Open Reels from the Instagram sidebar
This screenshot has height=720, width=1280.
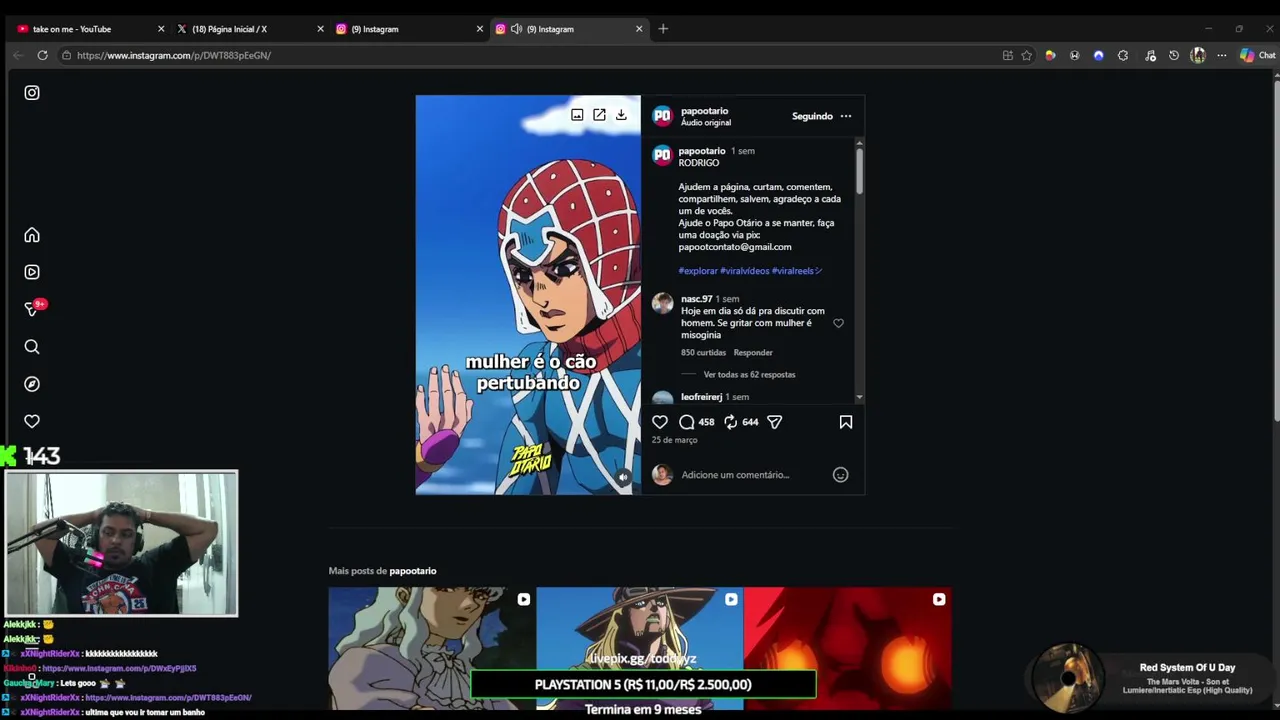pyautogui.click(x=32, y=272)
